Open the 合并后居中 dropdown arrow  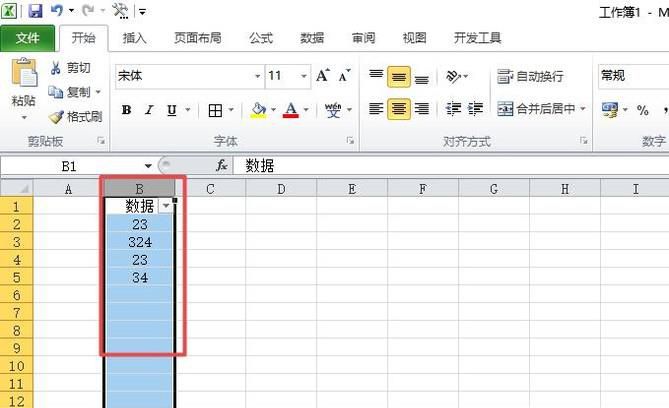(x=583, y=109)
